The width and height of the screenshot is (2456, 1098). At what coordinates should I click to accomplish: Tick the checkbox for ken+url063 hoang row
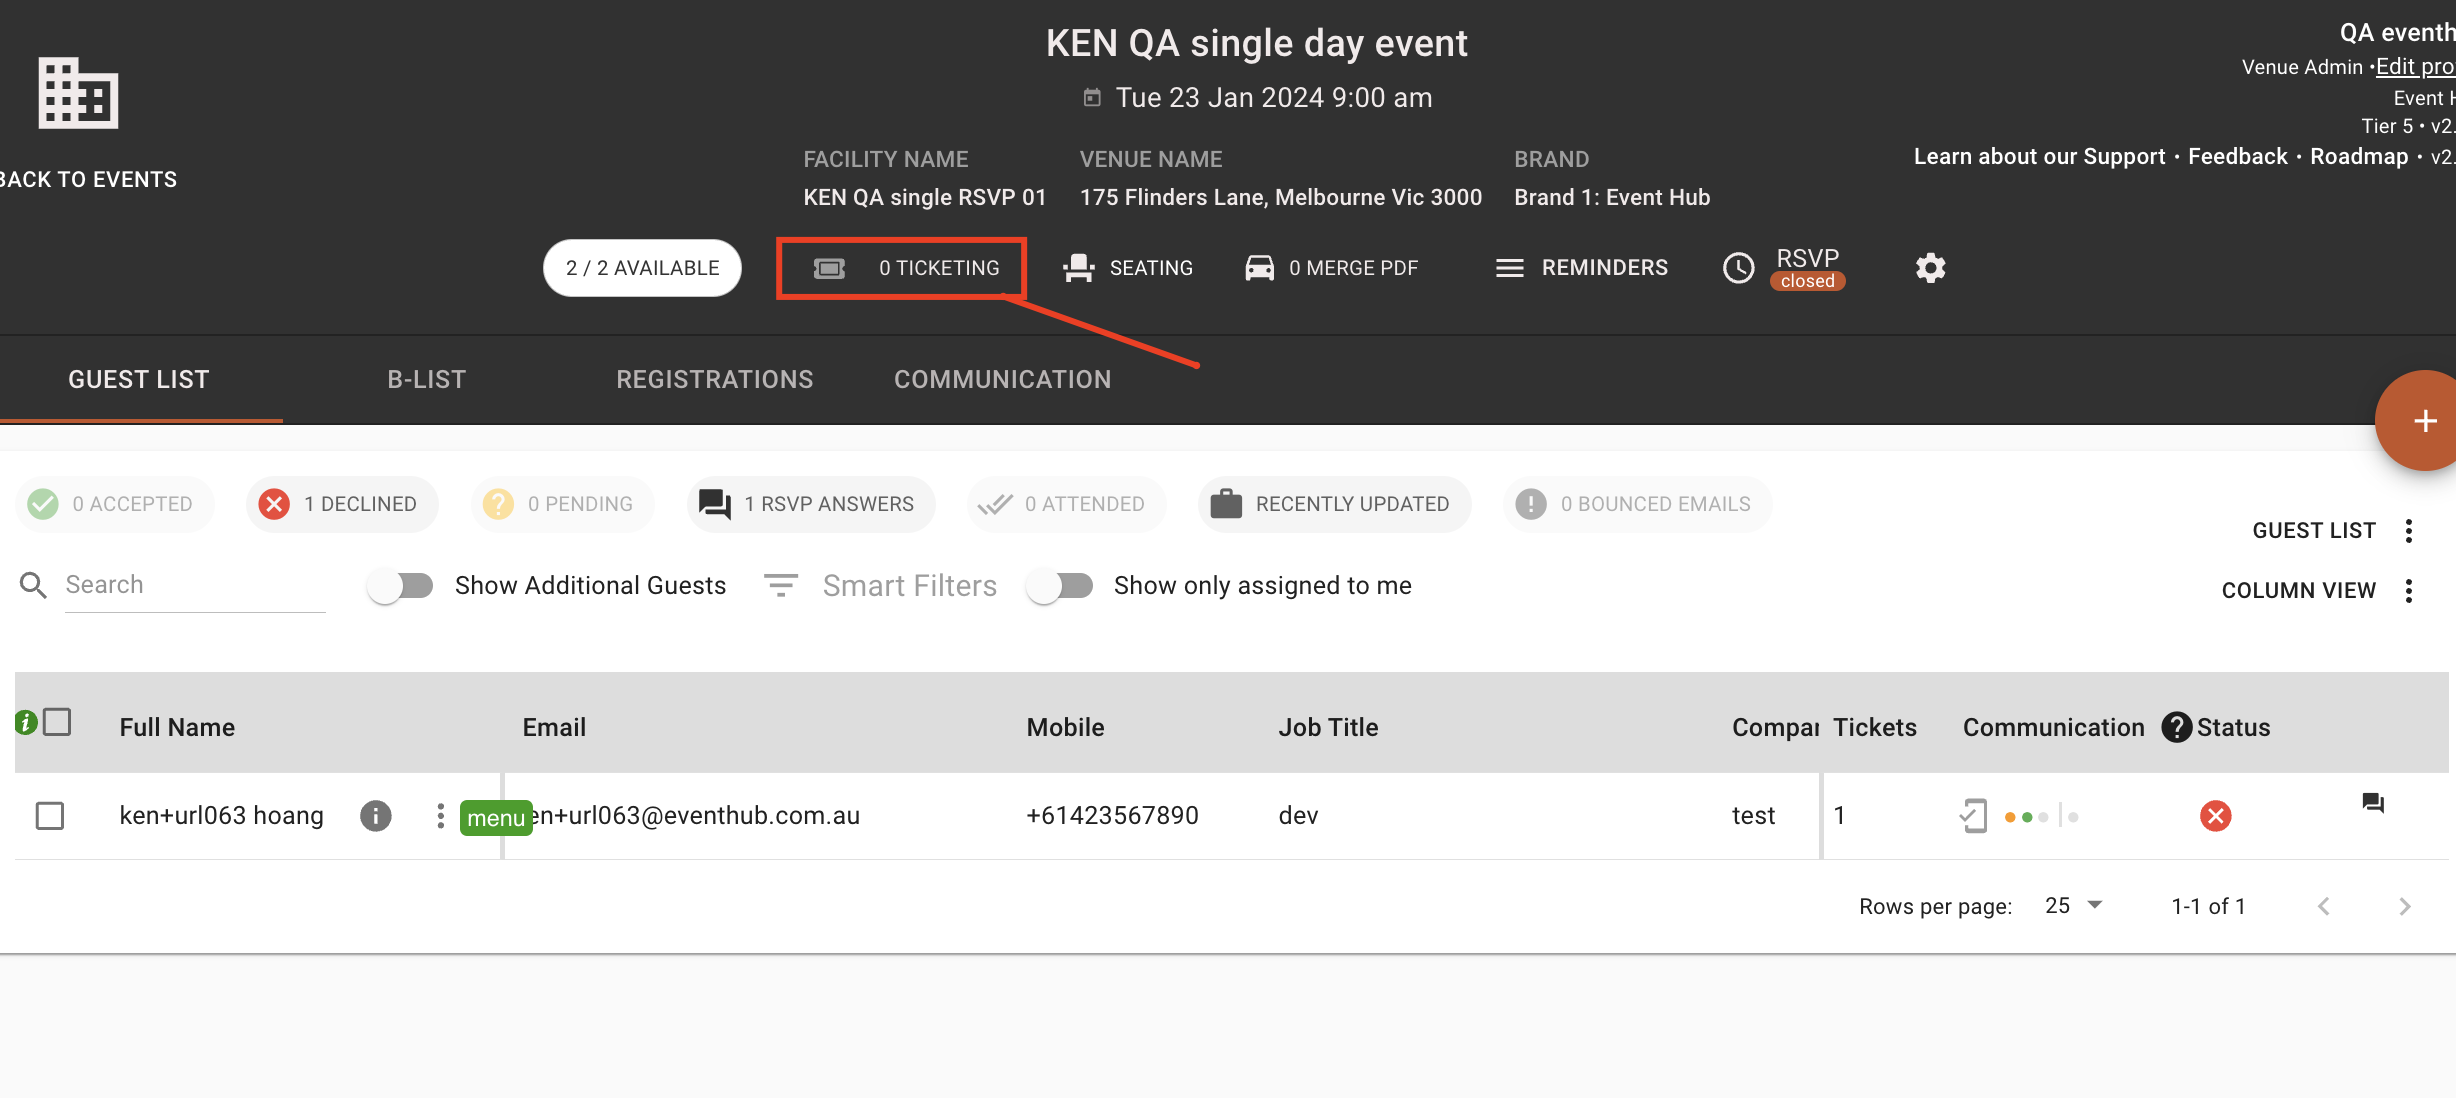click(x=50, y=816)
